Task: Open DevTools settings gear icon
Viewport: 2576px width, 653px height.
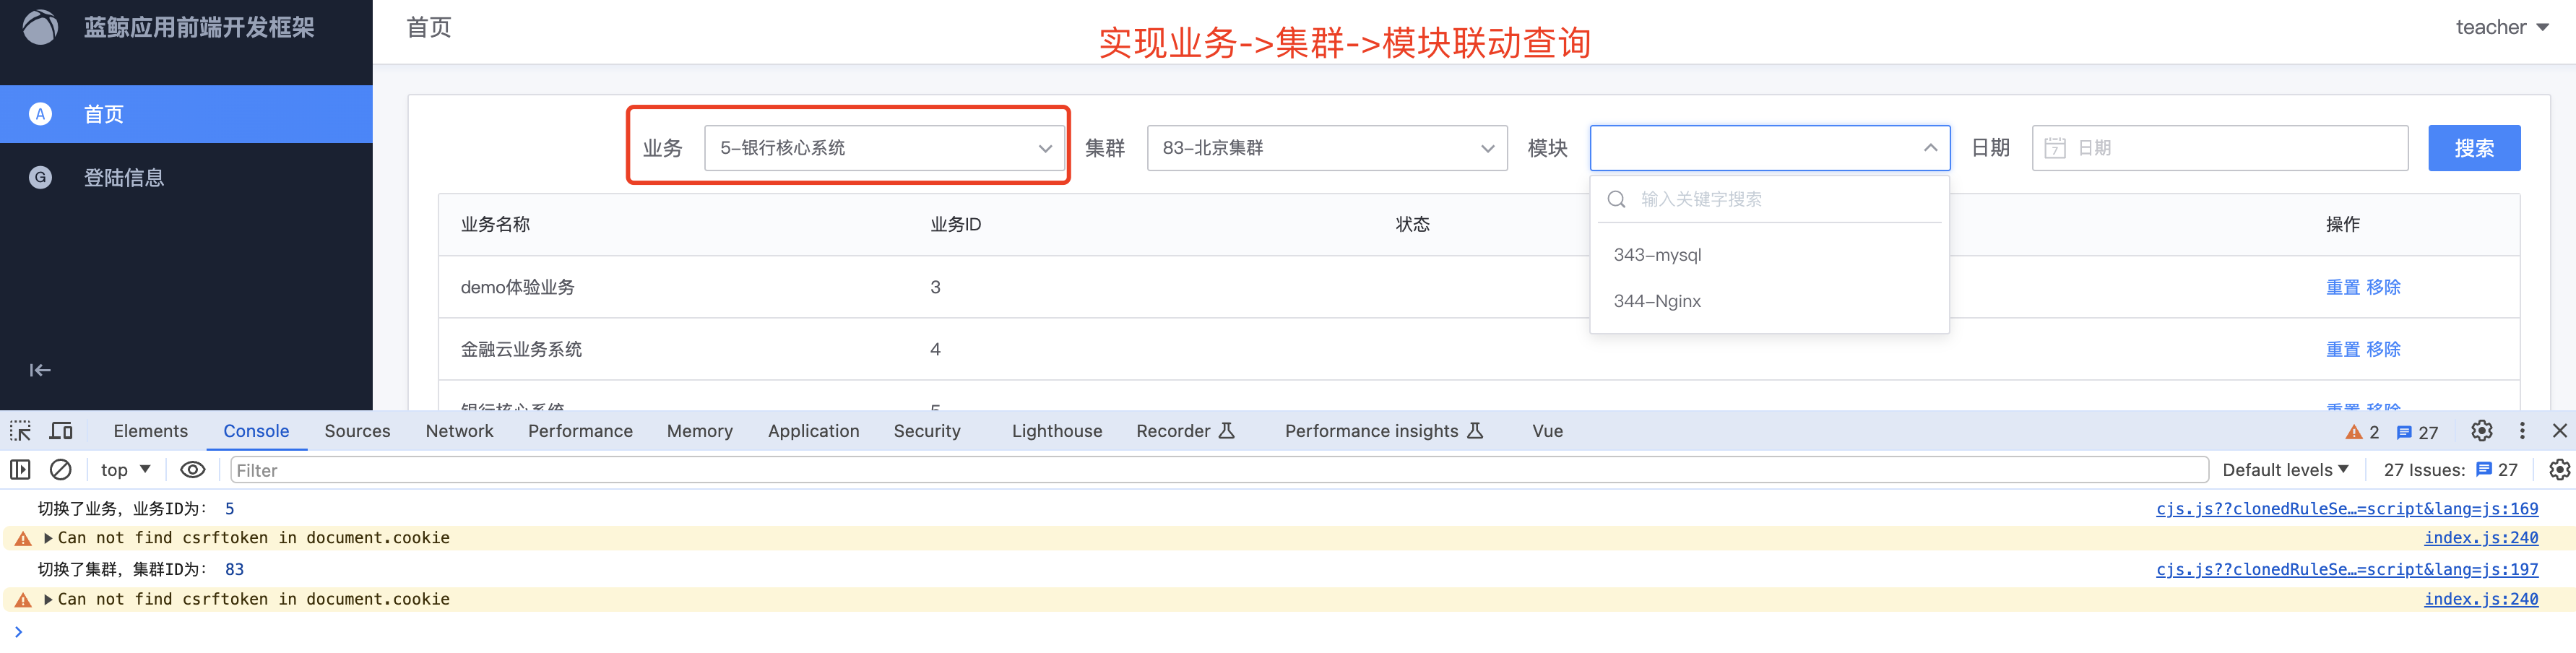Action: (x=2481, y=431)
